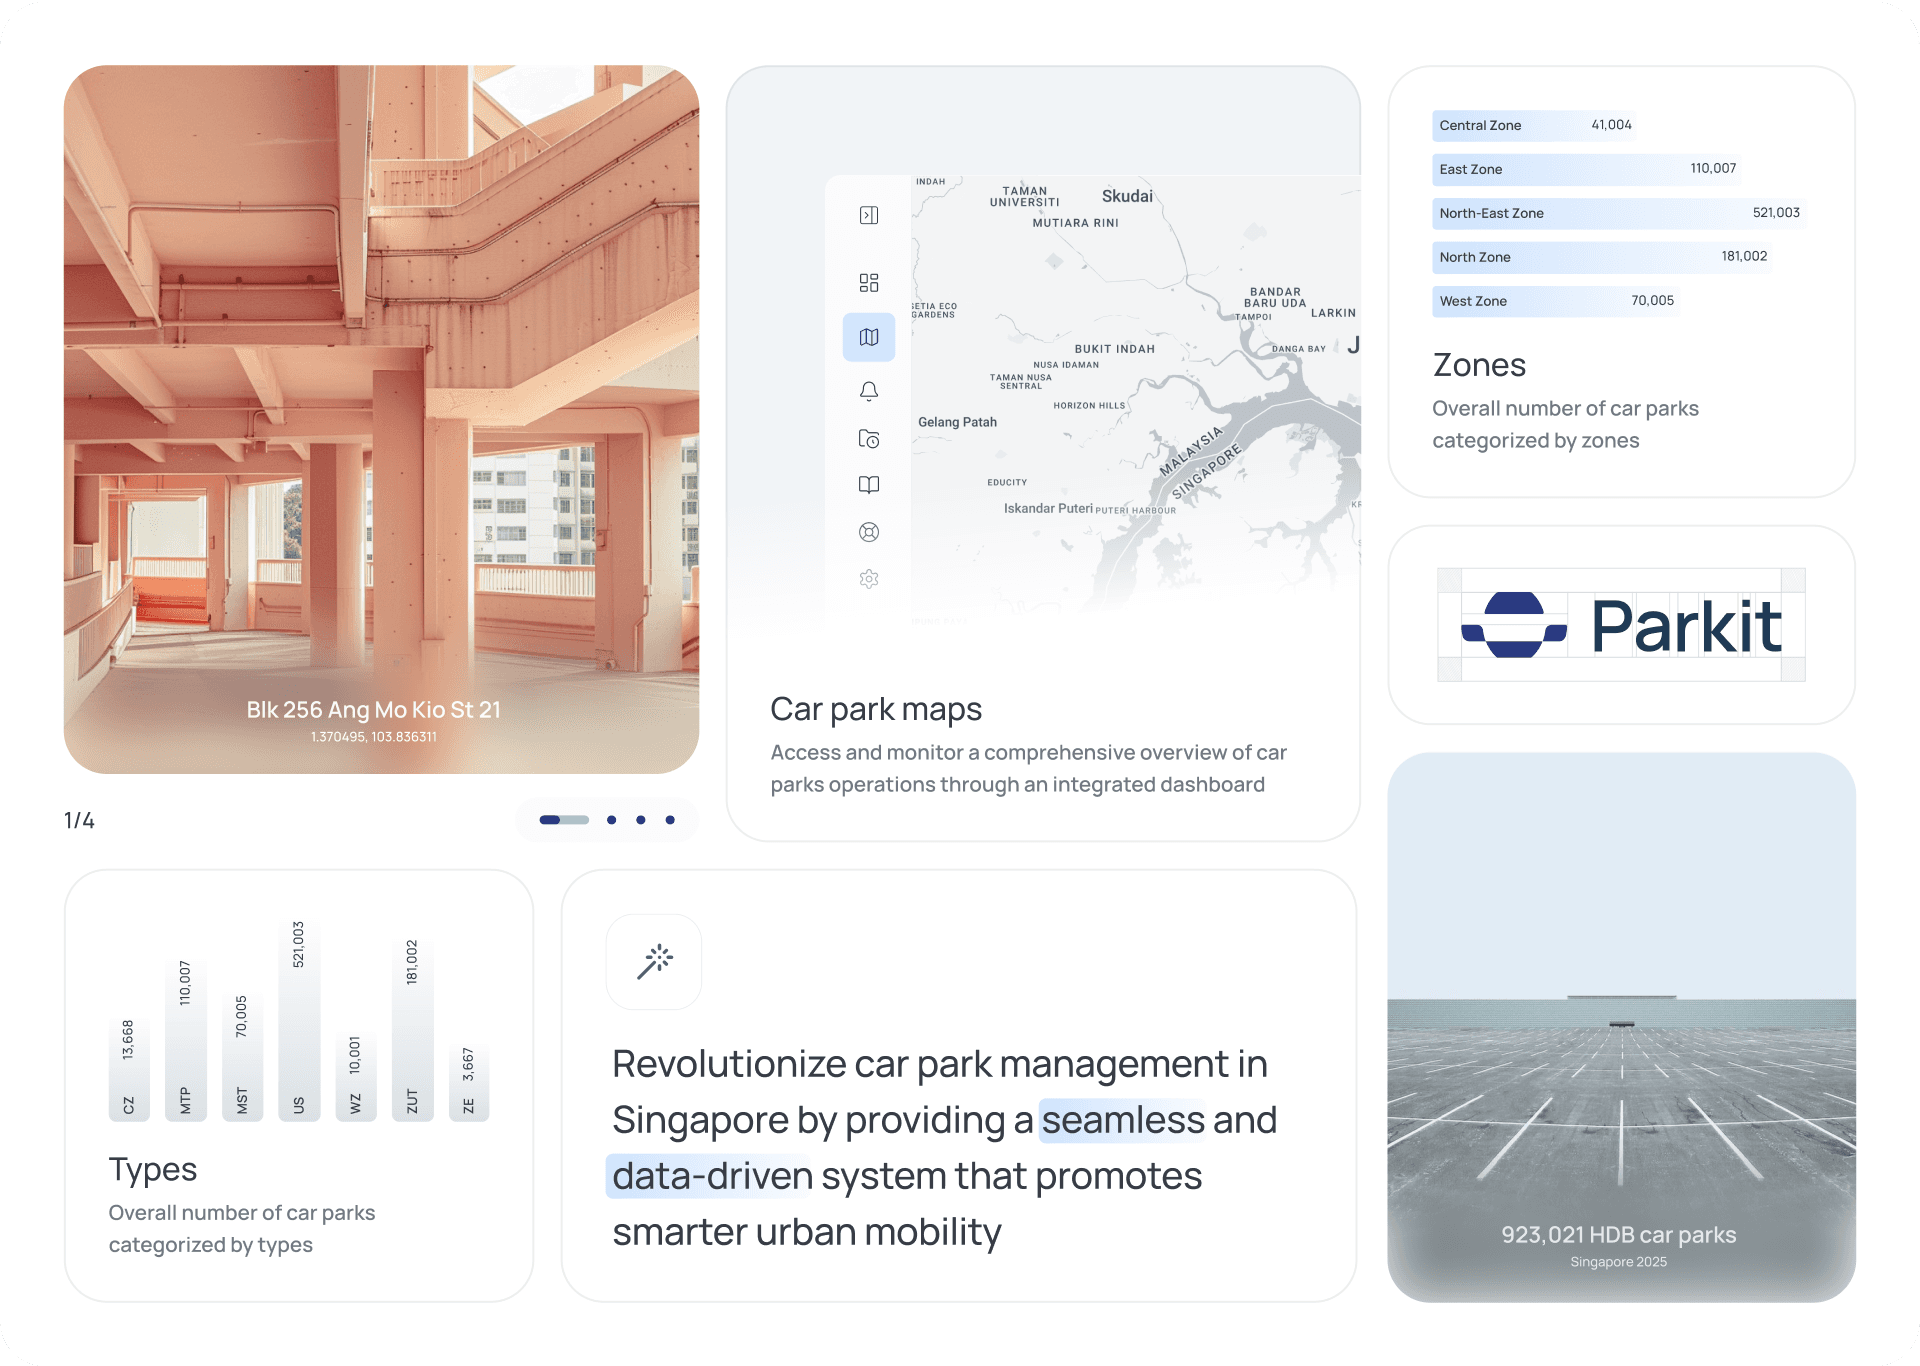Viewport: 1920px width, 1366px height.
Task: Go to fourth carousel slide dot
Action: tap(670, 820)
